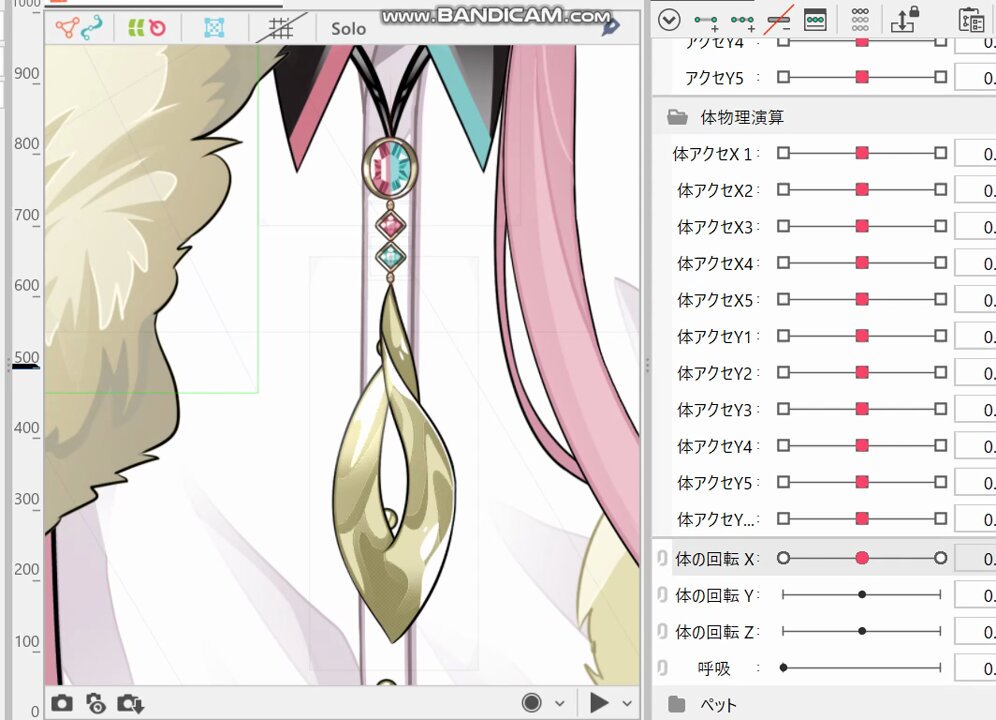Image resolution: width=996 pixels, height=720 pixels.
Task: Click the 体アクセY1 slider right key
Action: click(x=941, y=336)
